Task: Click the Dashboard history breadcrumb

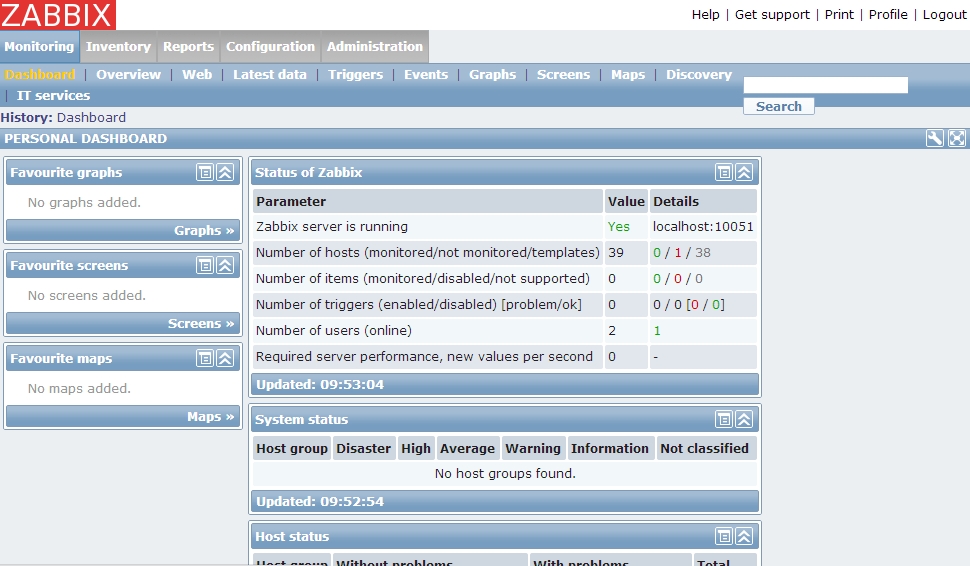Action: 92,118
